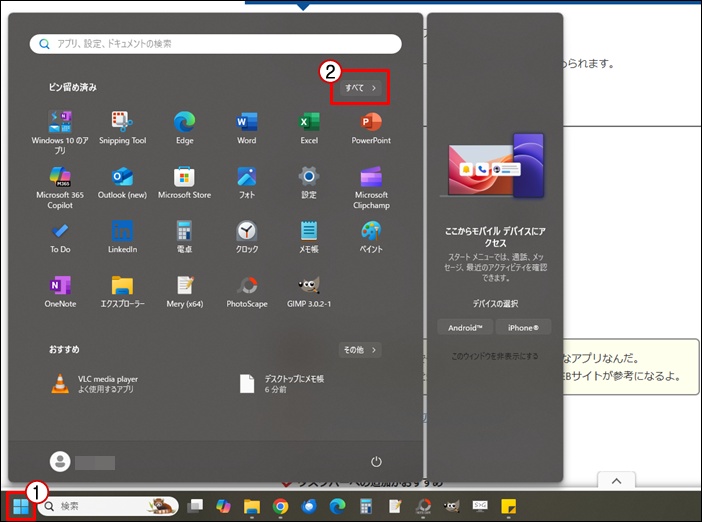Open Task View on the taskbar
The width and height of the screenshot is (702, 522).
tap(195, 506)
